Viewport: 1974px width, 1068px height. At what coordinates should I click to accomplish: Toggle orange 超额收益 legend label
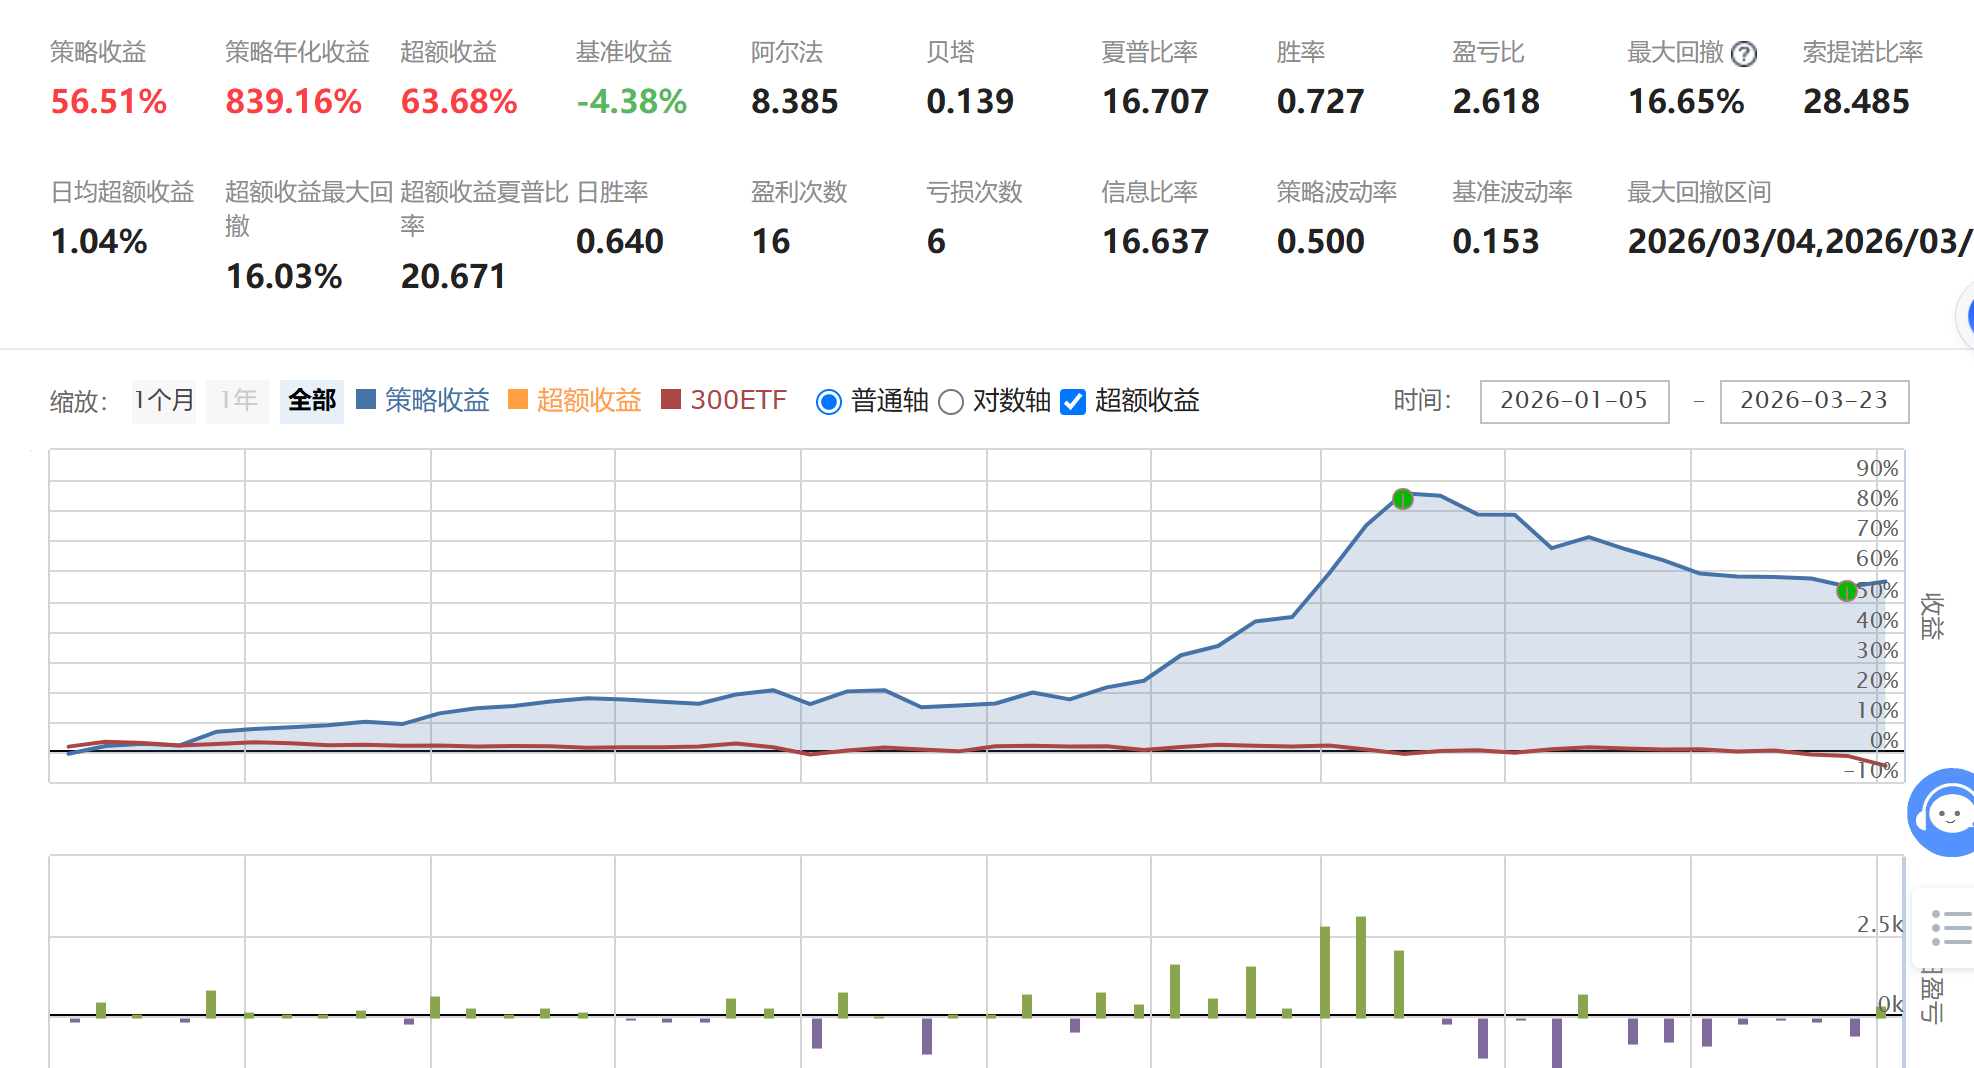589,401
